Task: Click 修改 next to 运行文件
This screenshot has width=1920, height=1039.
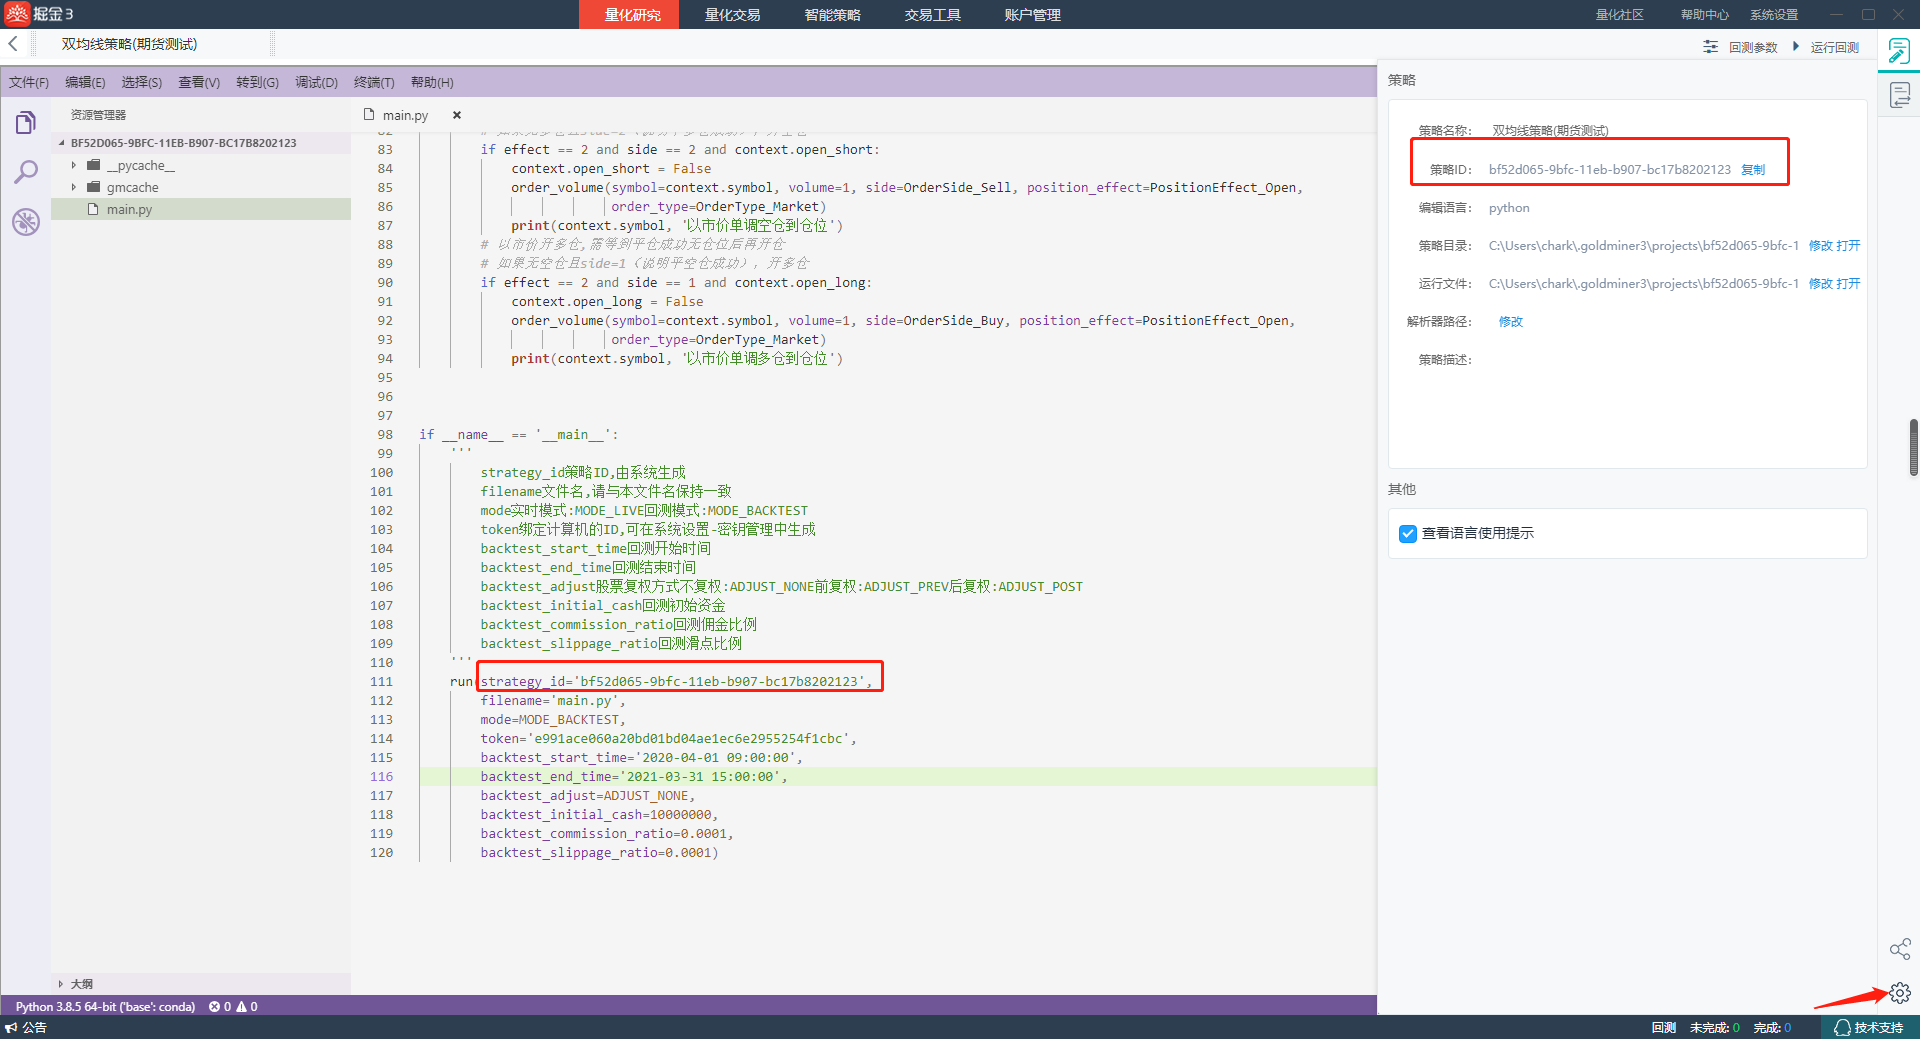Action: 1820,283
